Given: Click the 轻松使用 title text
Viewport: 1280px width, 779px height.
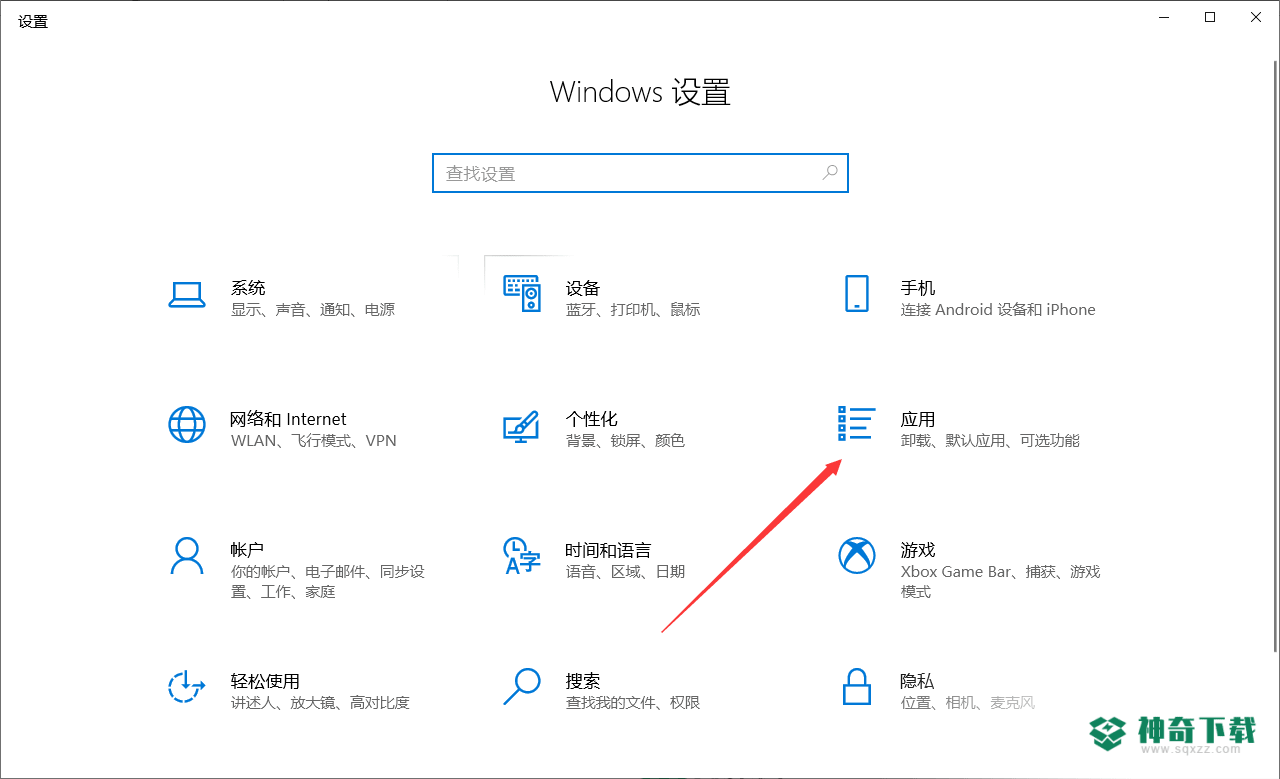Looking at the screenshot, I should click(x=265, y=681).
